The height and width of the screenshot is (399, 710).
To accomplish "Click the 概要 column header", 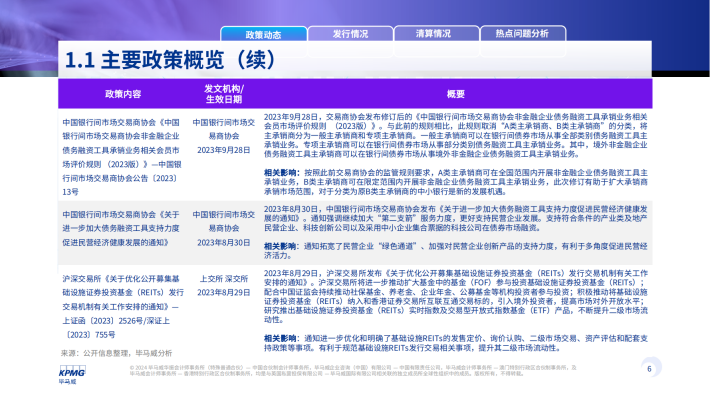I will tap(456, 94).
